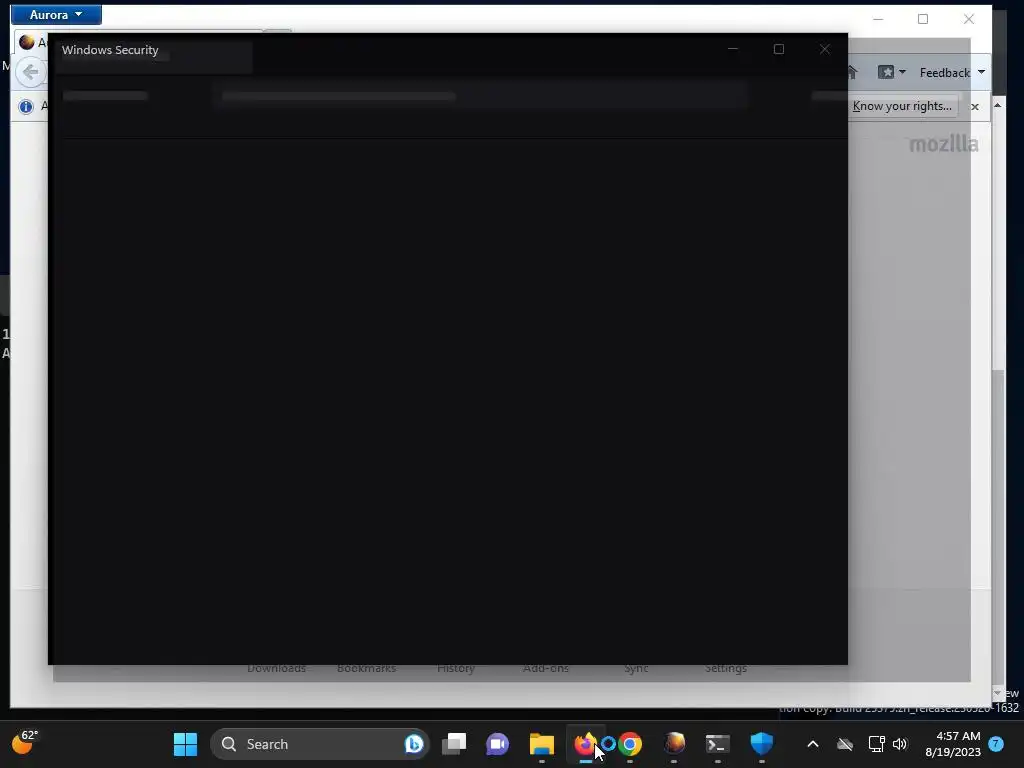Screen dimensions: 1024x768
Task: Switch to Firefox in the taskbar
Action: (585, 744)
